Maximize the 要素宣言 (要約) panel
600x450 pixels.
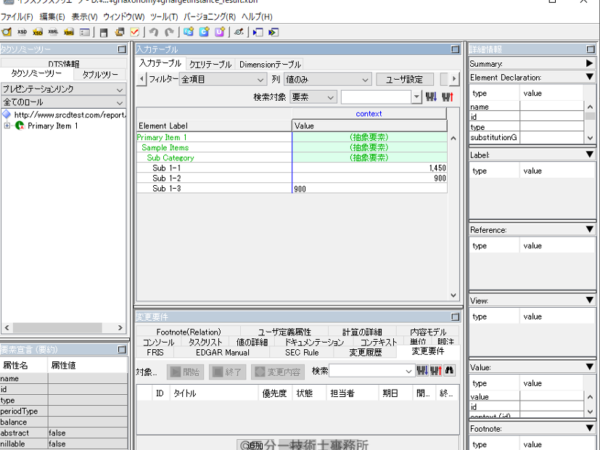pos(122,349)
